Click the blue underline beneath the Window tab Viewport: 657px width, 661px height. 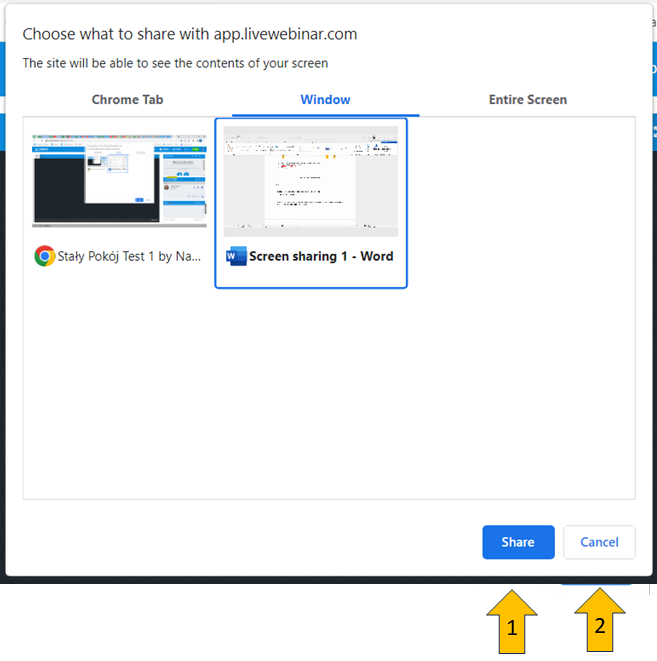click(x=325, y=114)
